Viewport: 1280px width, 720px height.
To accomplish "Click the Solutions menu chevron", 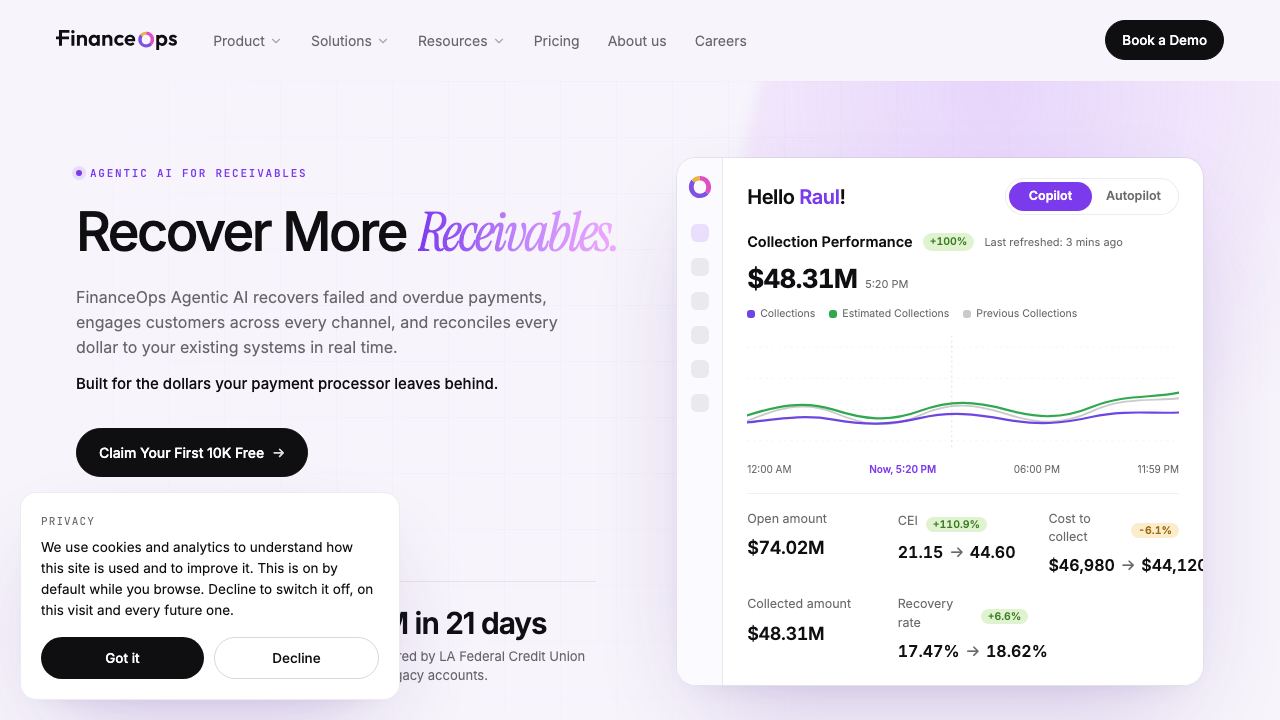I will click(382, 41).
